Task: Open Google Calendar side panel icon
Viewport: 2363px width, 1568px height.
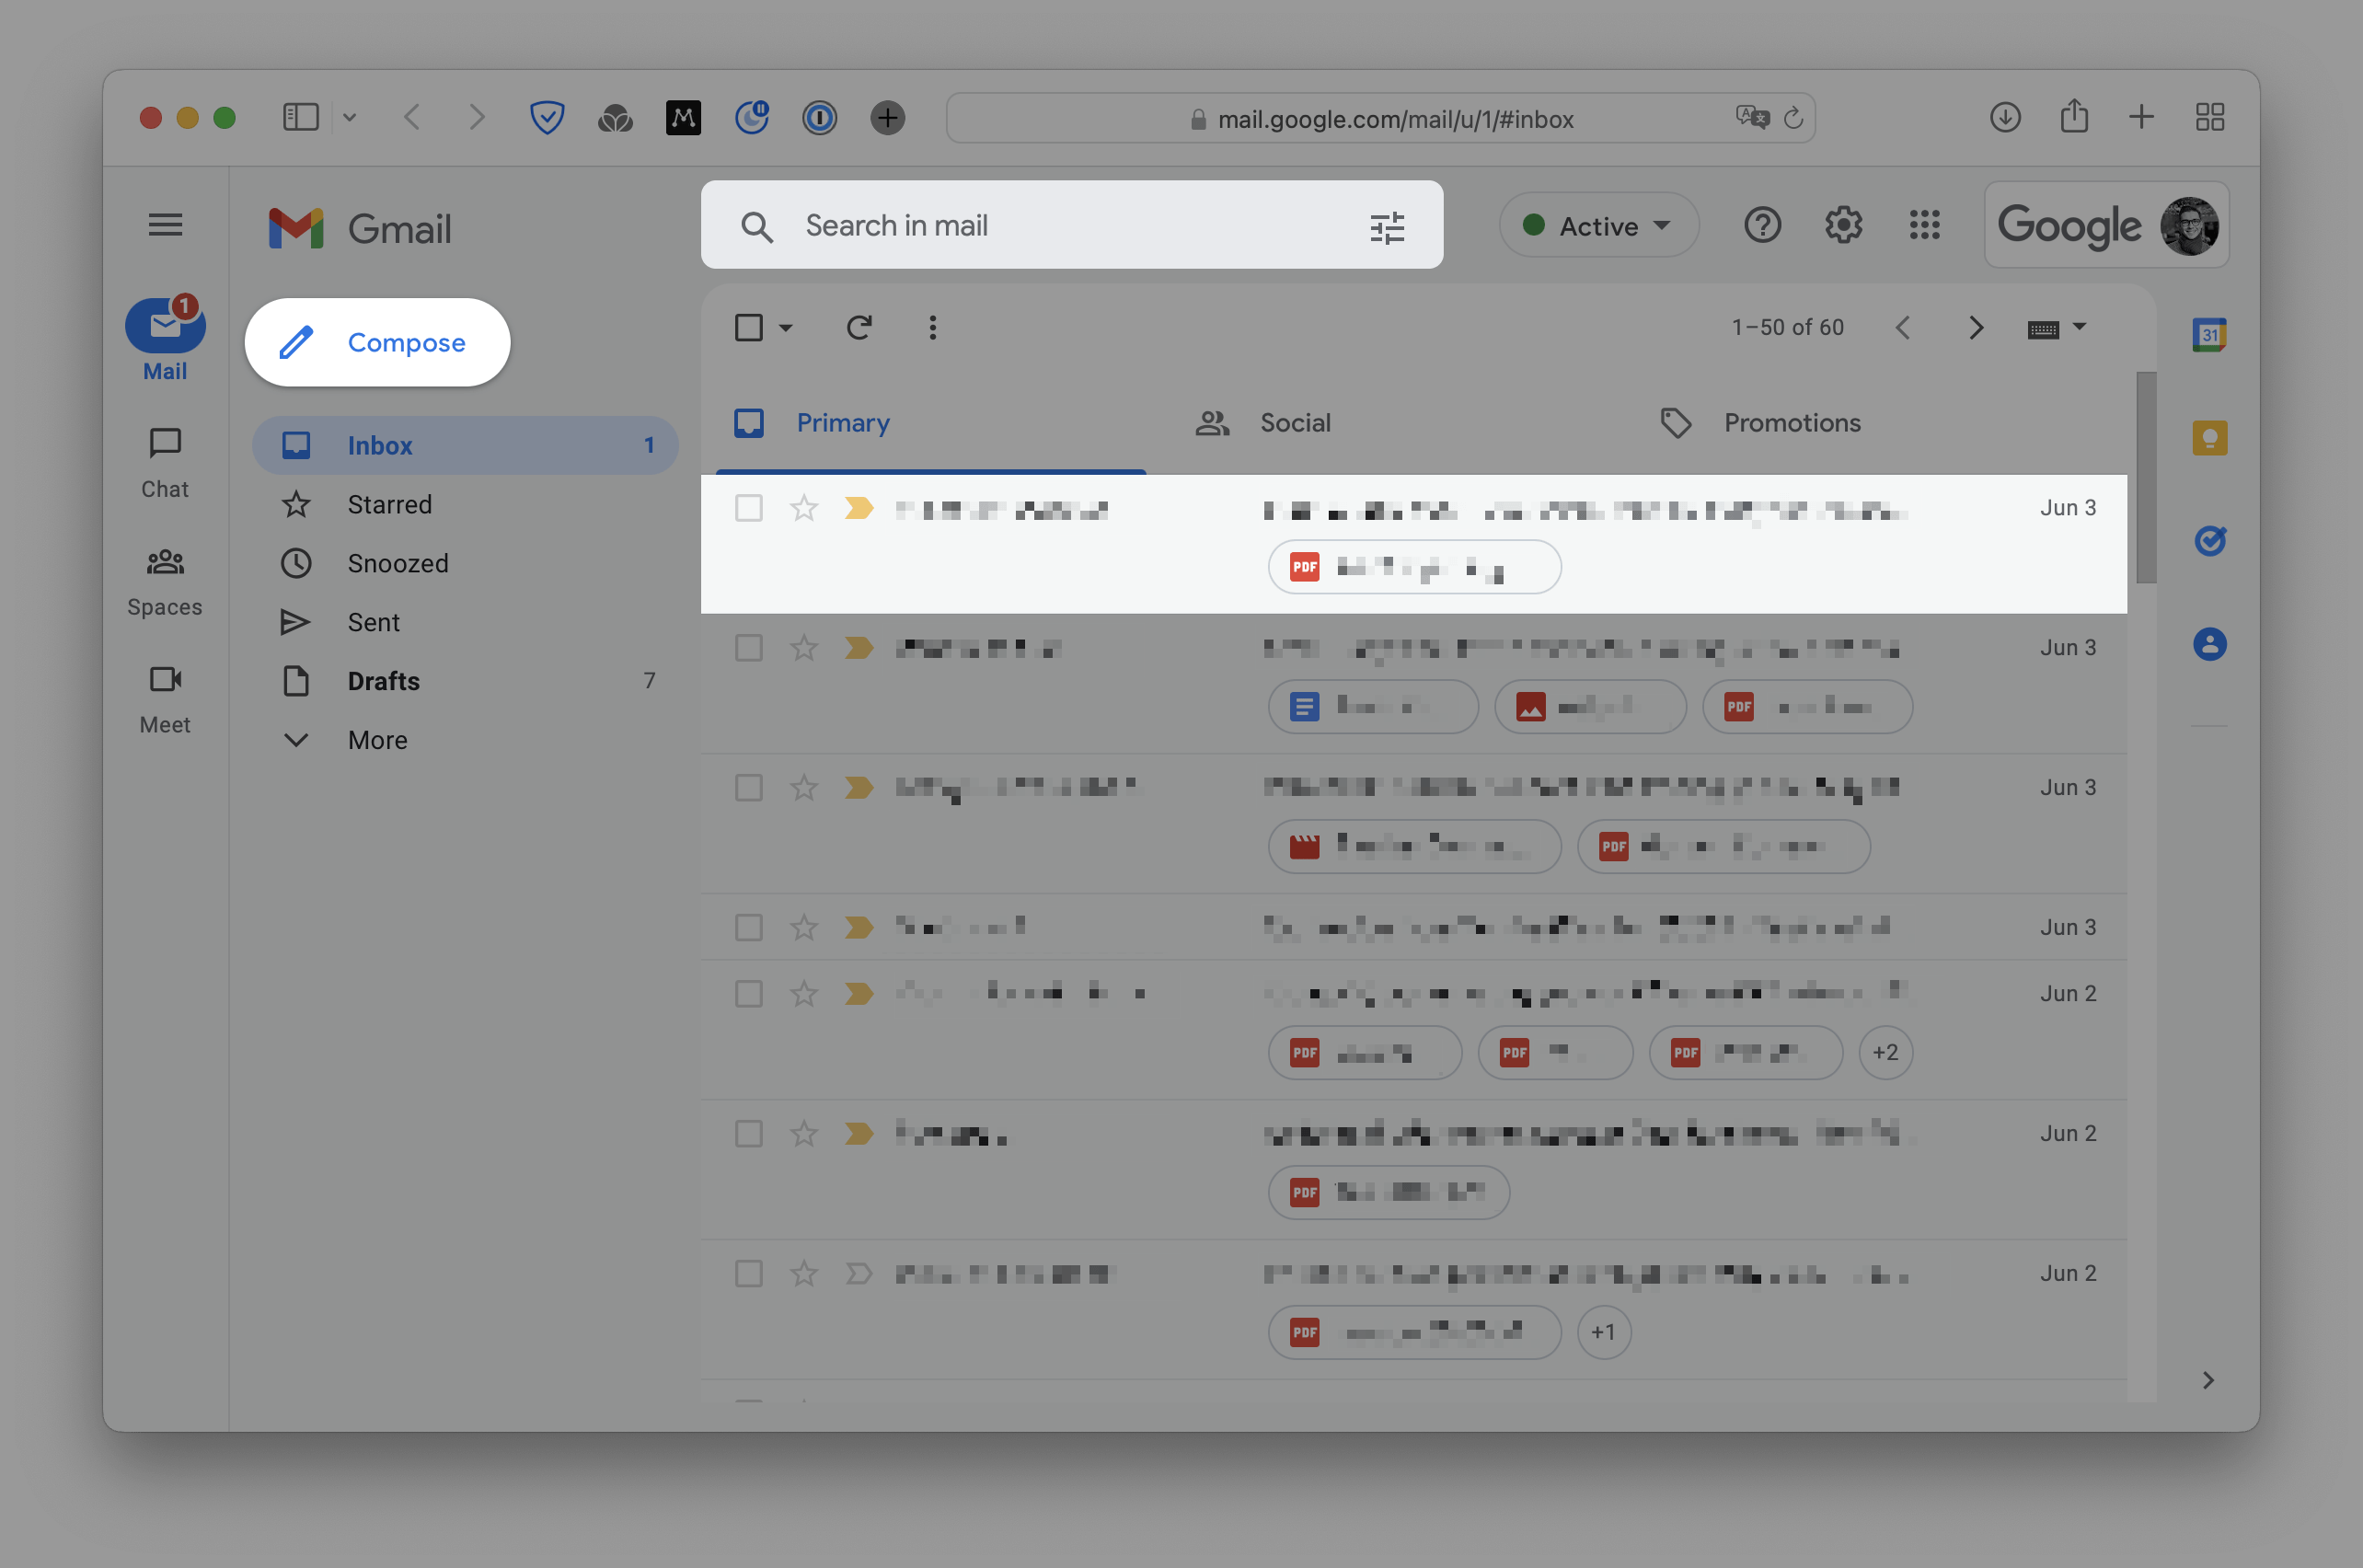Action: (x=2209, y=335)
